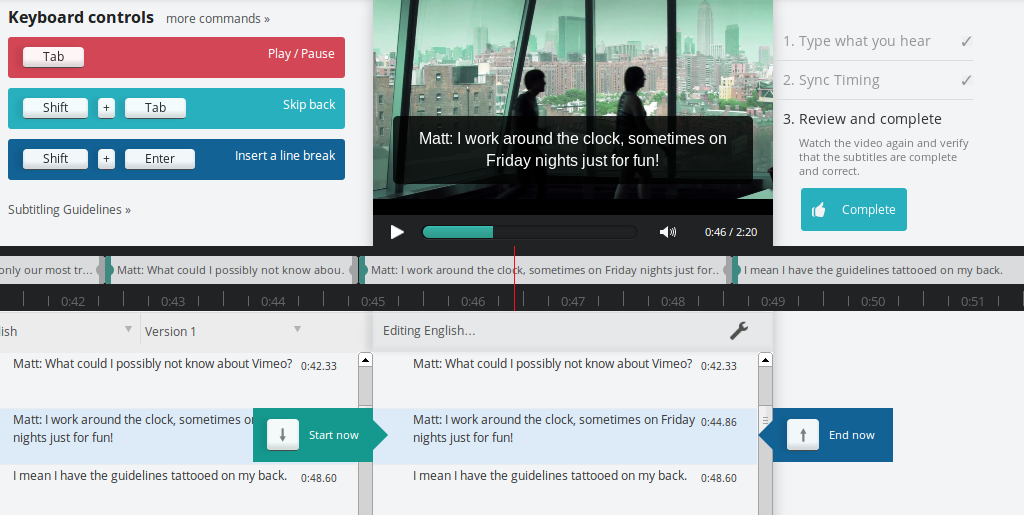Click the Complete button

853,210
